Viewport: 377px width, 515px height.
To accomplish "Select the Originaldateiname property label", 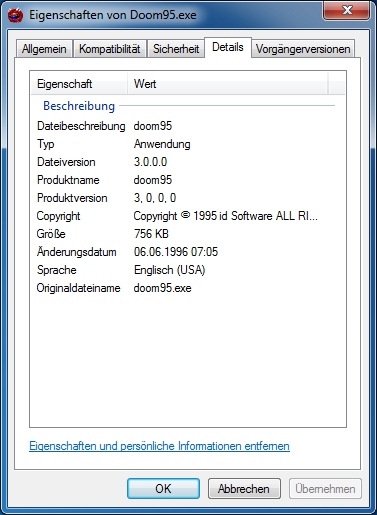I will (x=78, y=288).
